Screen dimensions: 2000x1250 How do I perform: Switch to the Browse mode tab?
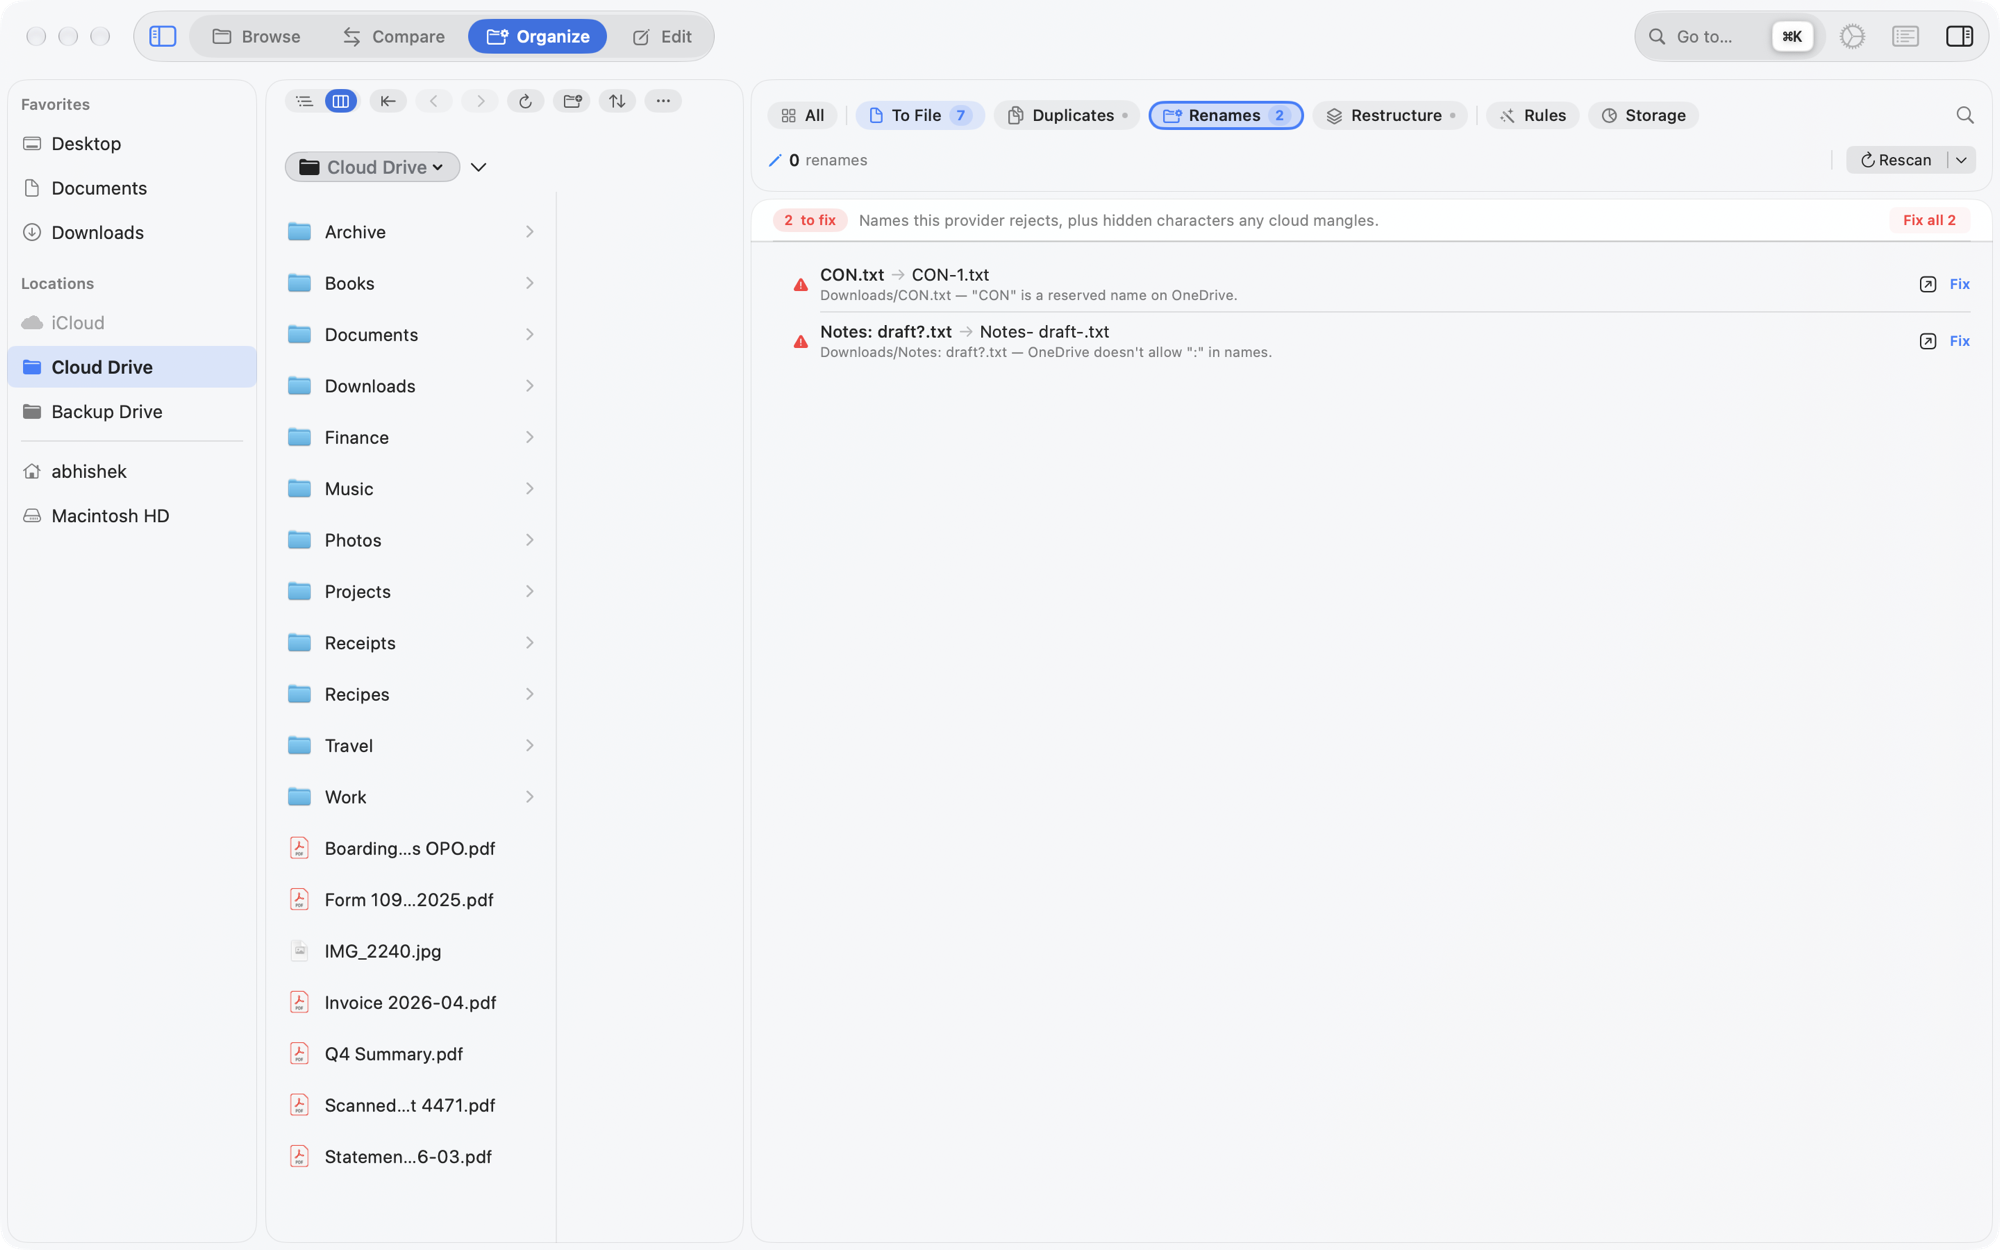(256, 36)
